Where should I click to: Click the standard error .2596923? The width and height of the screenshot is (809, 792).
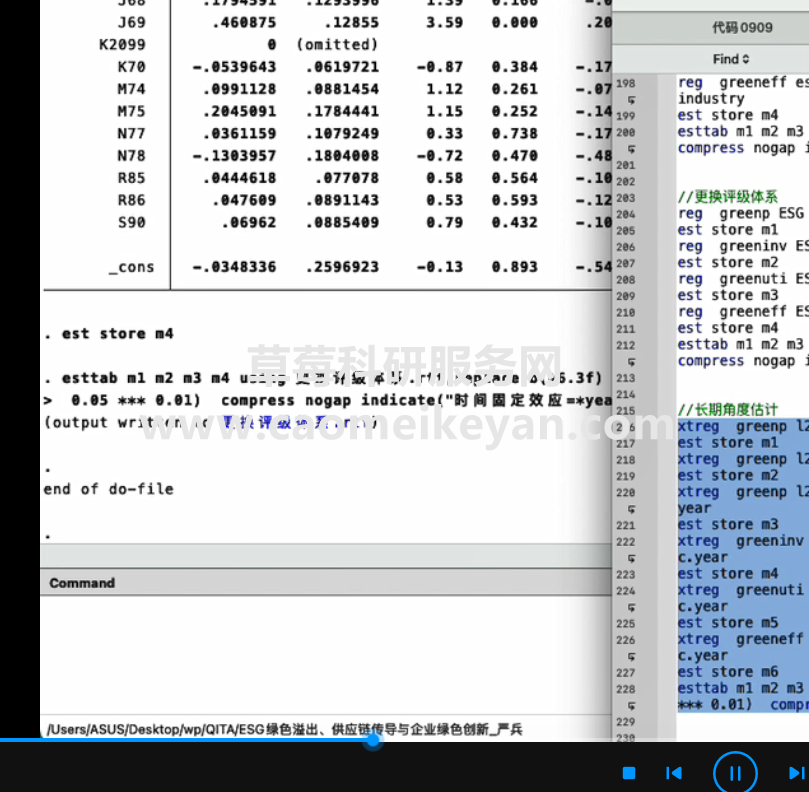click(343, 267)
